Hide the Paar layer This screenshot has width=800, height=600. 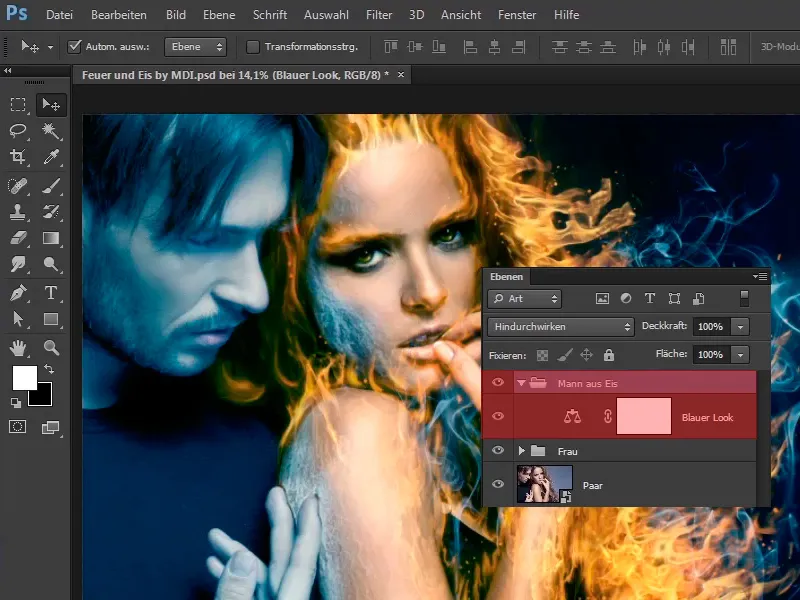[x=498, y=484]
